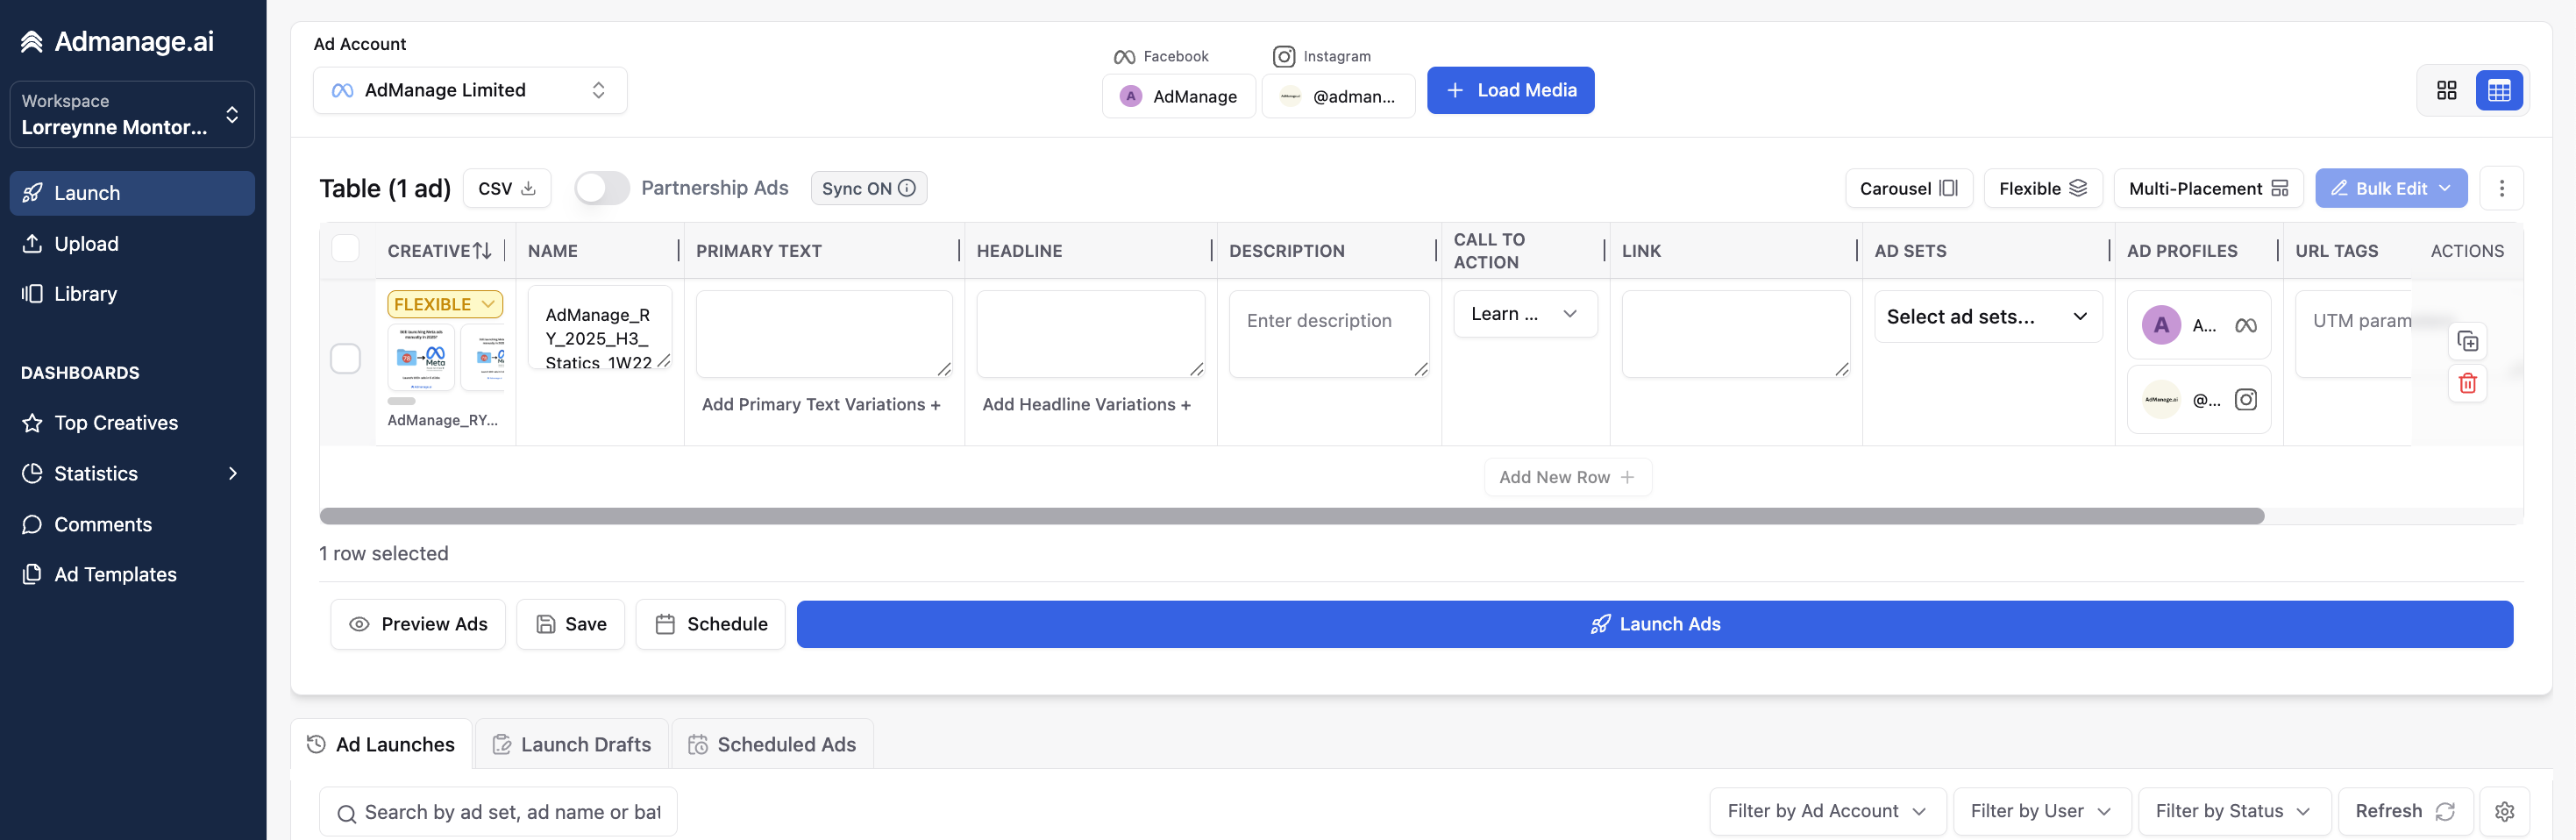Open the three-dot more options menu
This screenshot has width=2576, height=840.
coord(2501,188)
